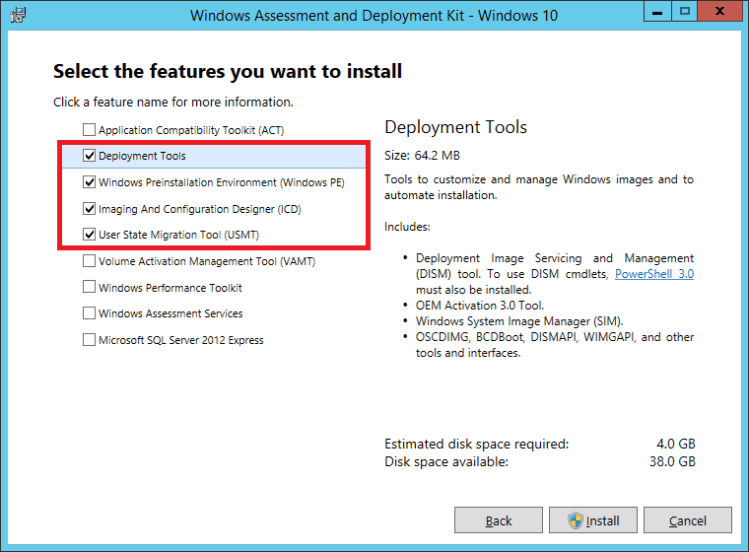Tick the Windows Performance Toolkit checkbox
Viewport: 749px width, 552px height.
90,288
